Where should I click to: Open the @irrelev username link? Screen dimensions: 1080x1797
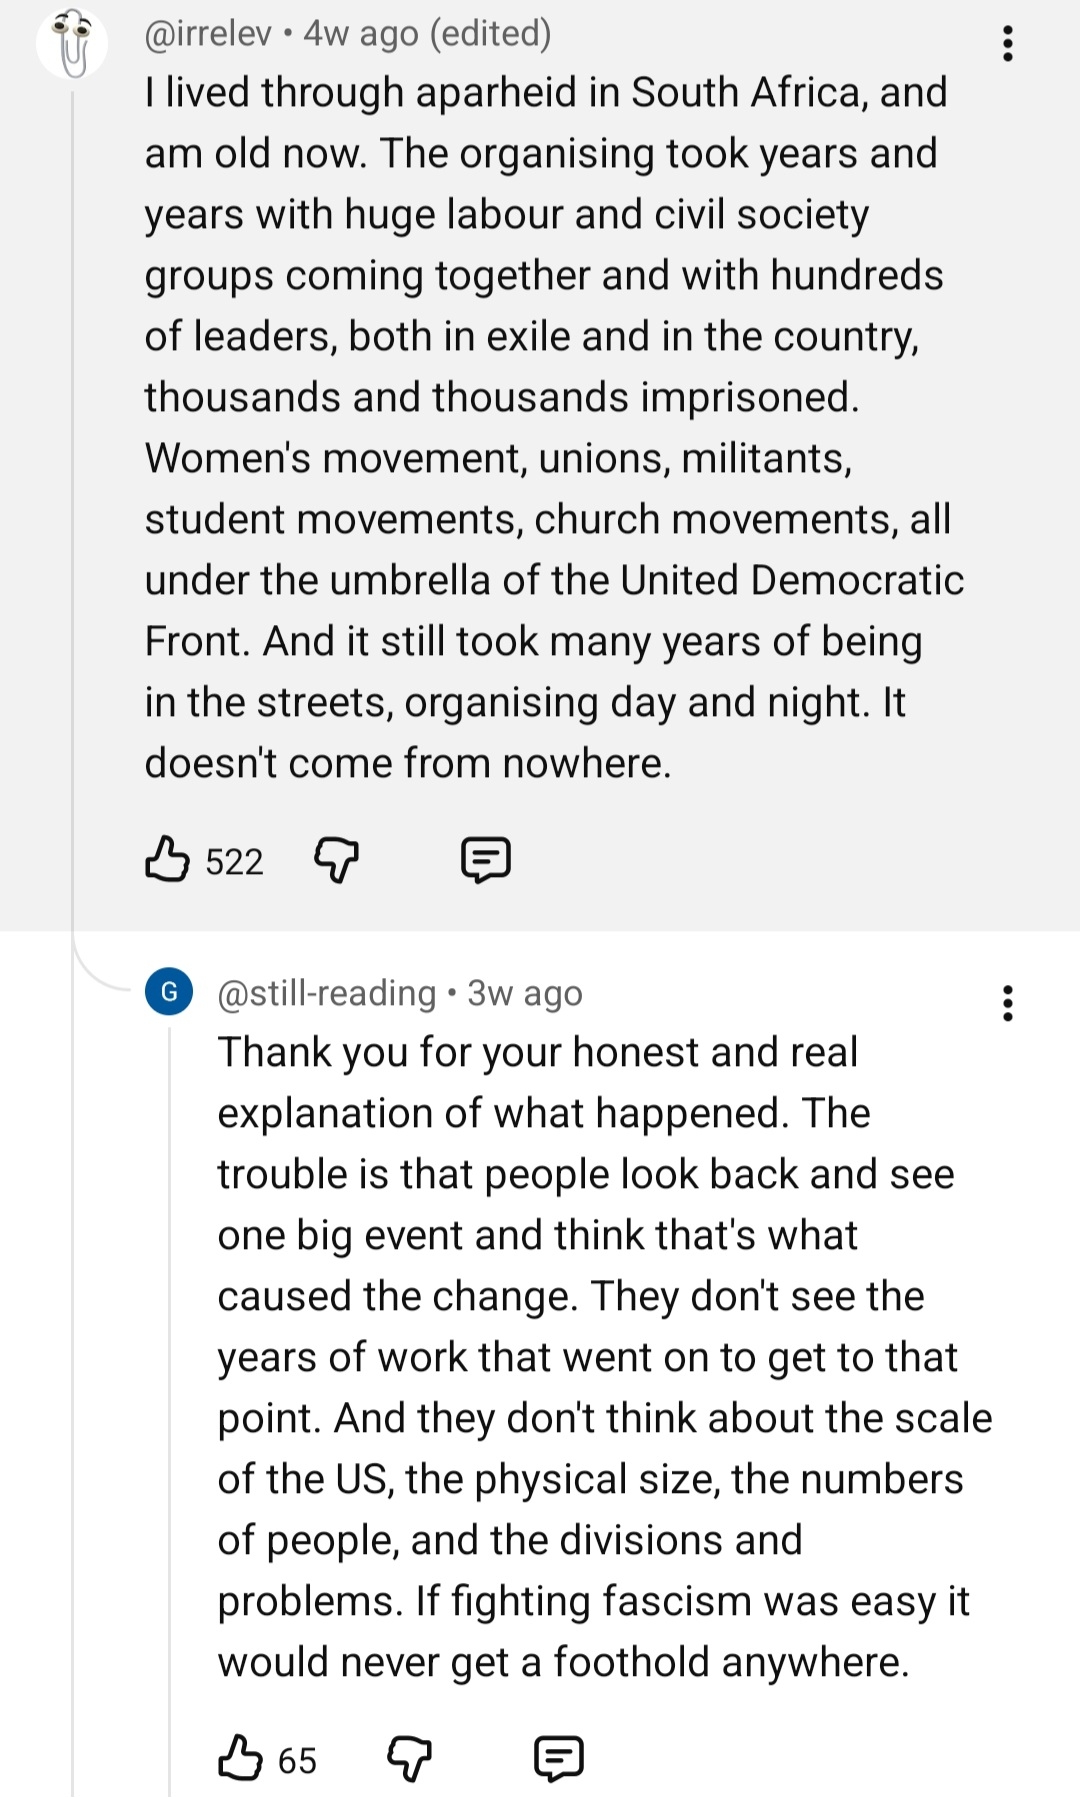click(x=208, y=33)
